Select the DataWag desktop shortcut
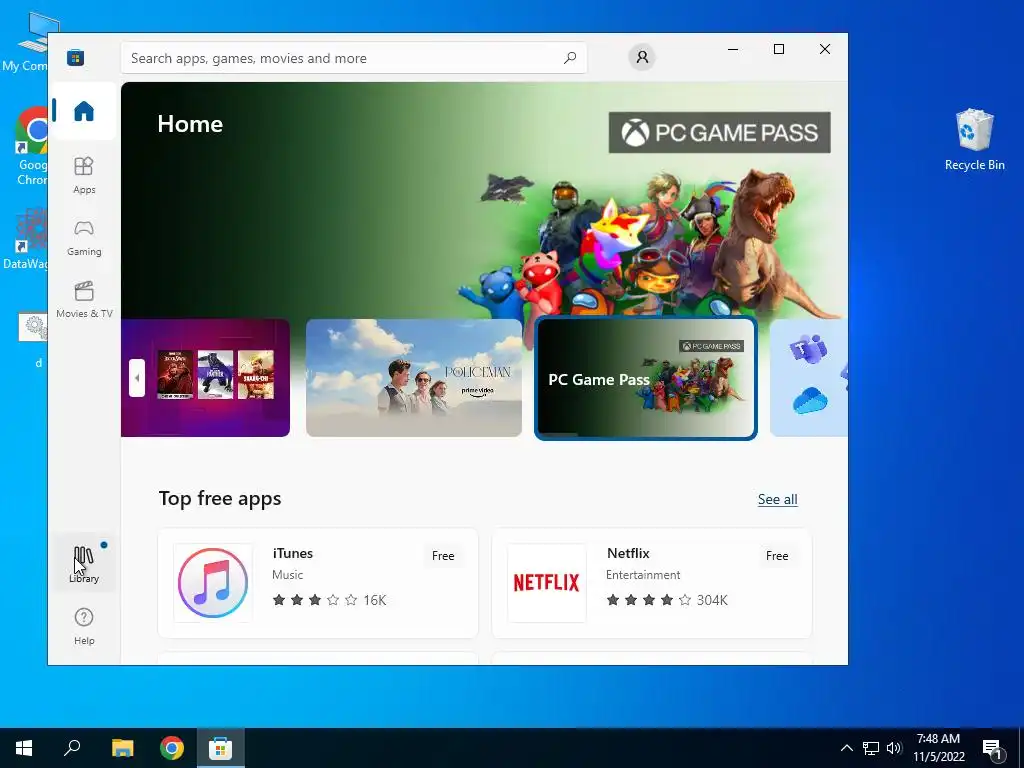1024x768 pixels. coord(26,238)
